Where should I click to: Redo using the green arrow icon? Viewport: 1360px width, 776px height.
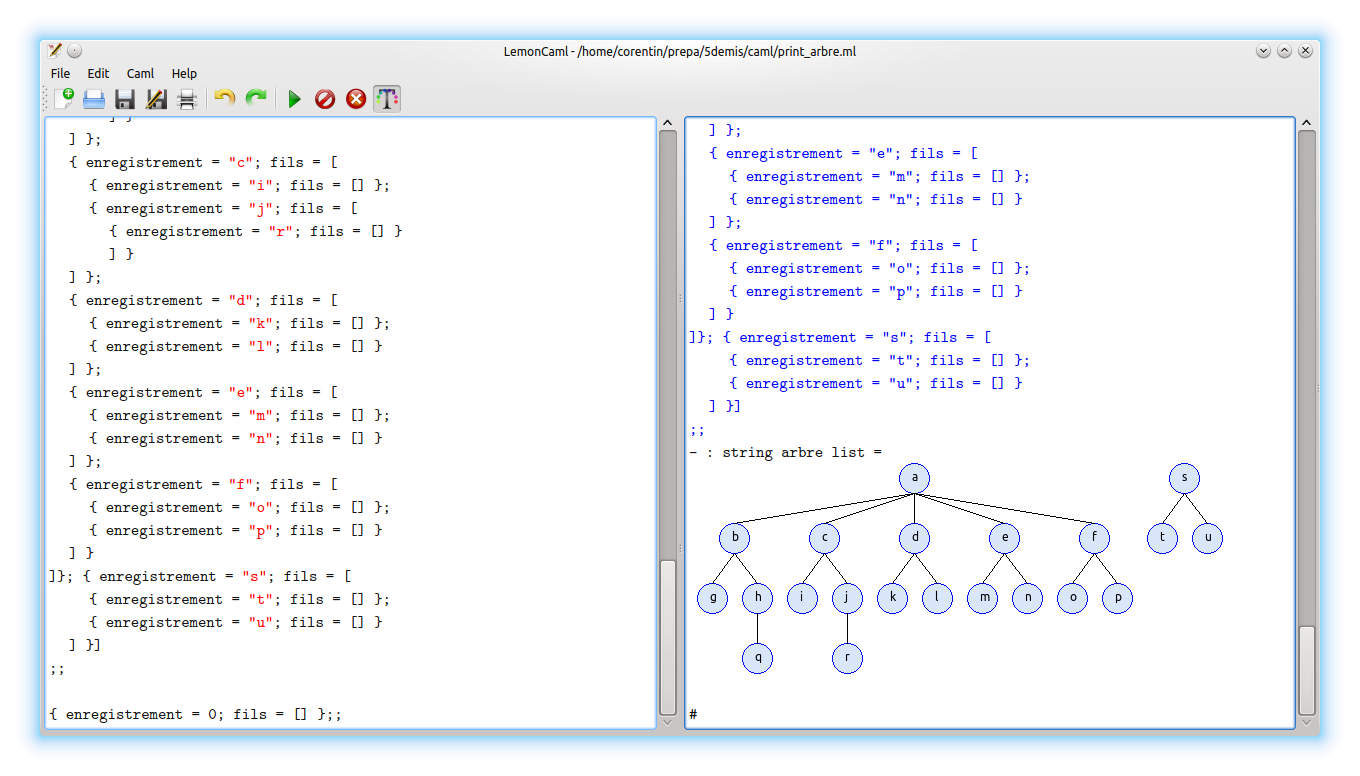point(257,98)
